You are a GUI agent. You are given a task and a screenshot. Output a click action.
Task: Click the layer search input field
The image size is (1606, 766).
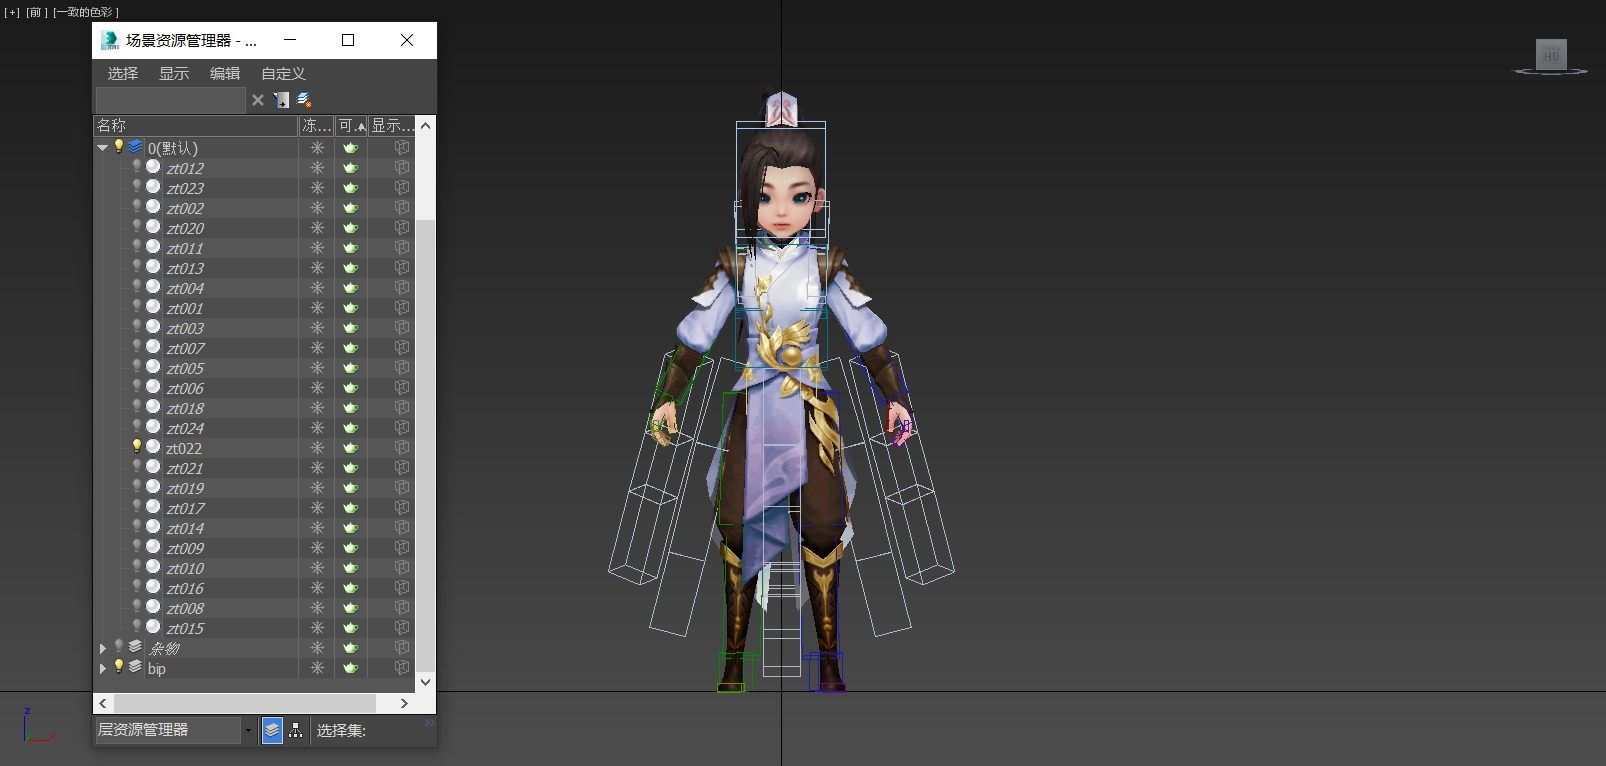click(x=170, y=100)
